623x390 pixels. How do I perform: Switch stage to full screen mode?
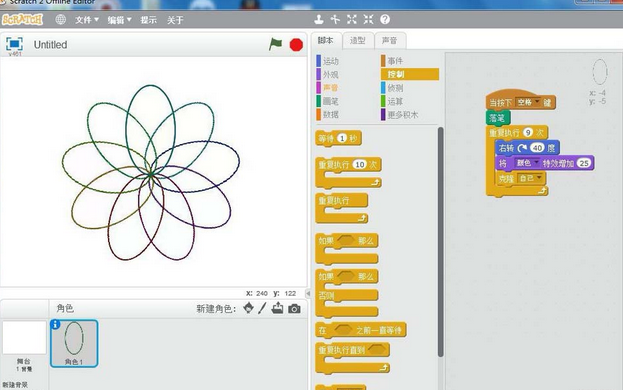(x=14, y=44)
